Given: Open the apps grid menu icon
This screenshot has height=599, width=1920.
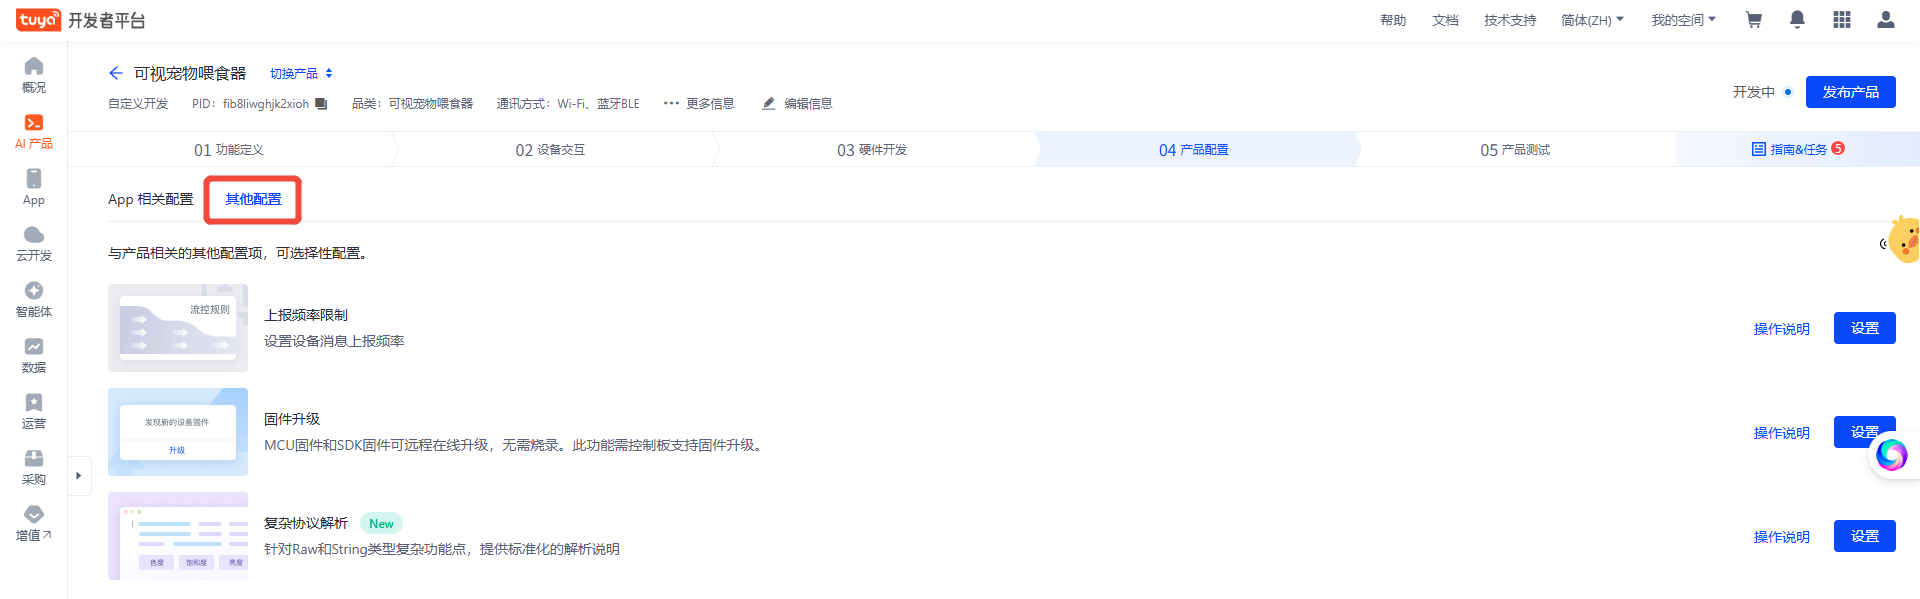Looking at the screenshot, I should pos(1841,20).
